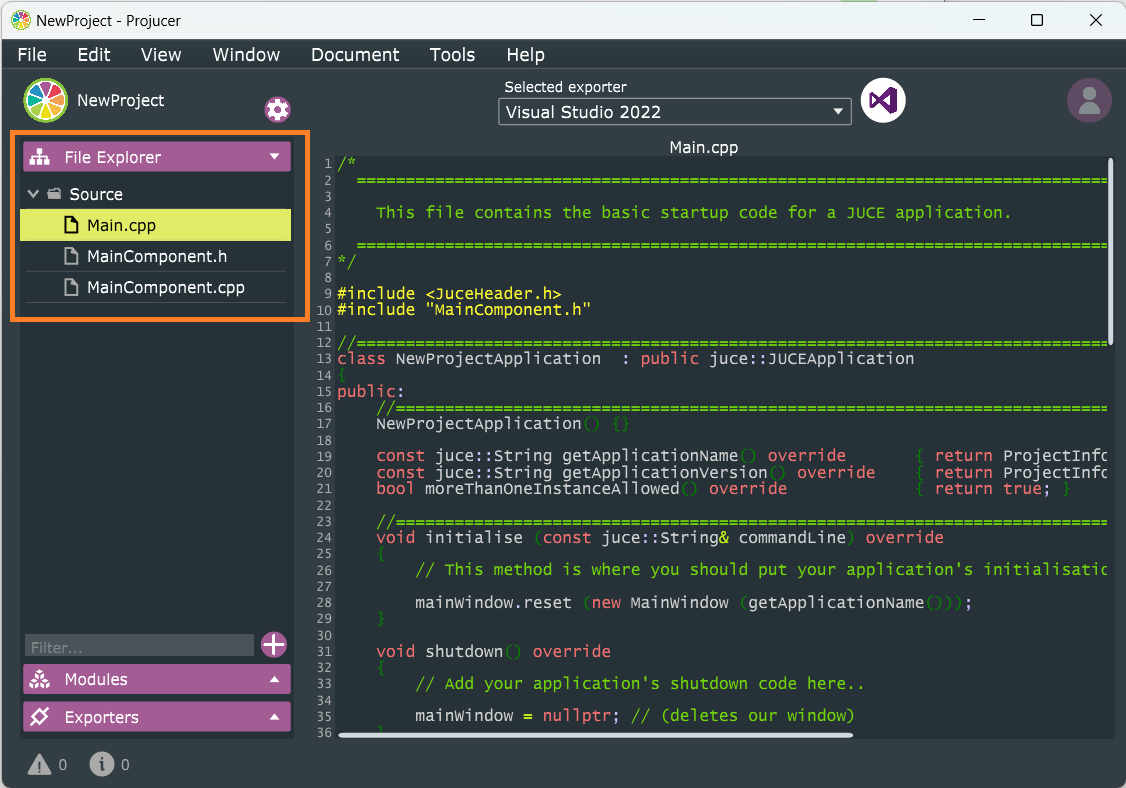The height and width of the screenshot is (788, 1126).
Task: Select MainComponent.h in the file tree
Action: tap(155, 256)
